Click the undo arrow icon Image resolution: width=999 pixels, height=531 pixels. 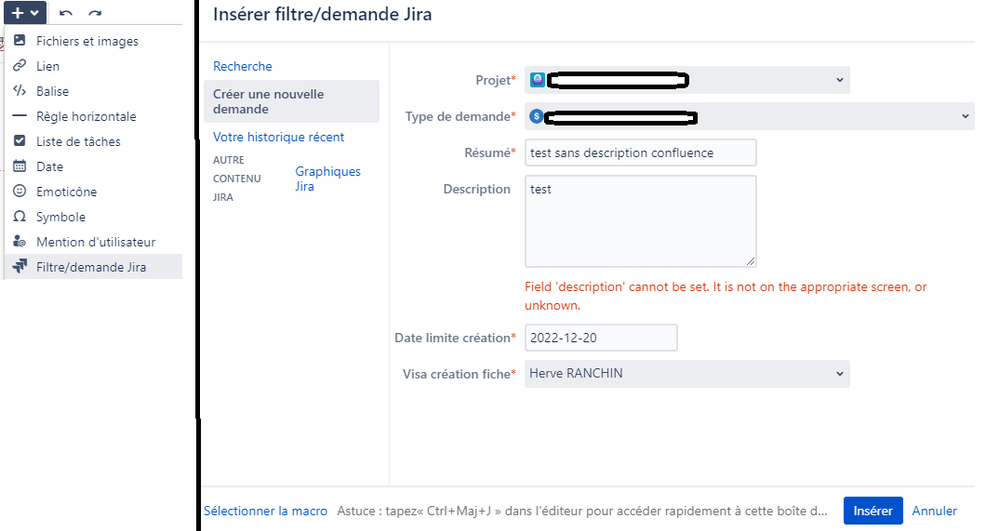[x=66, y=13]
